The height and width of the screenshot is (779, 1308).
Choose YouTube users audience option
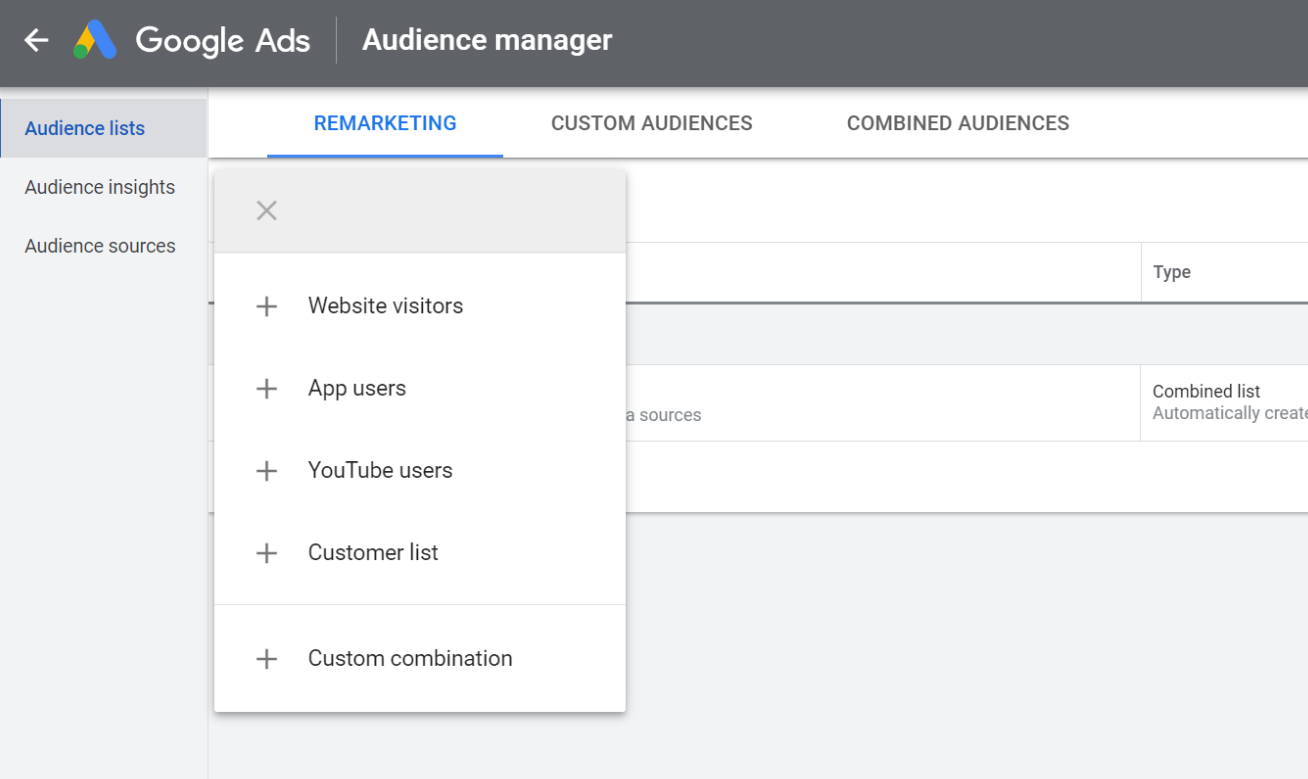pyautogui.click(x=420, y=470)
